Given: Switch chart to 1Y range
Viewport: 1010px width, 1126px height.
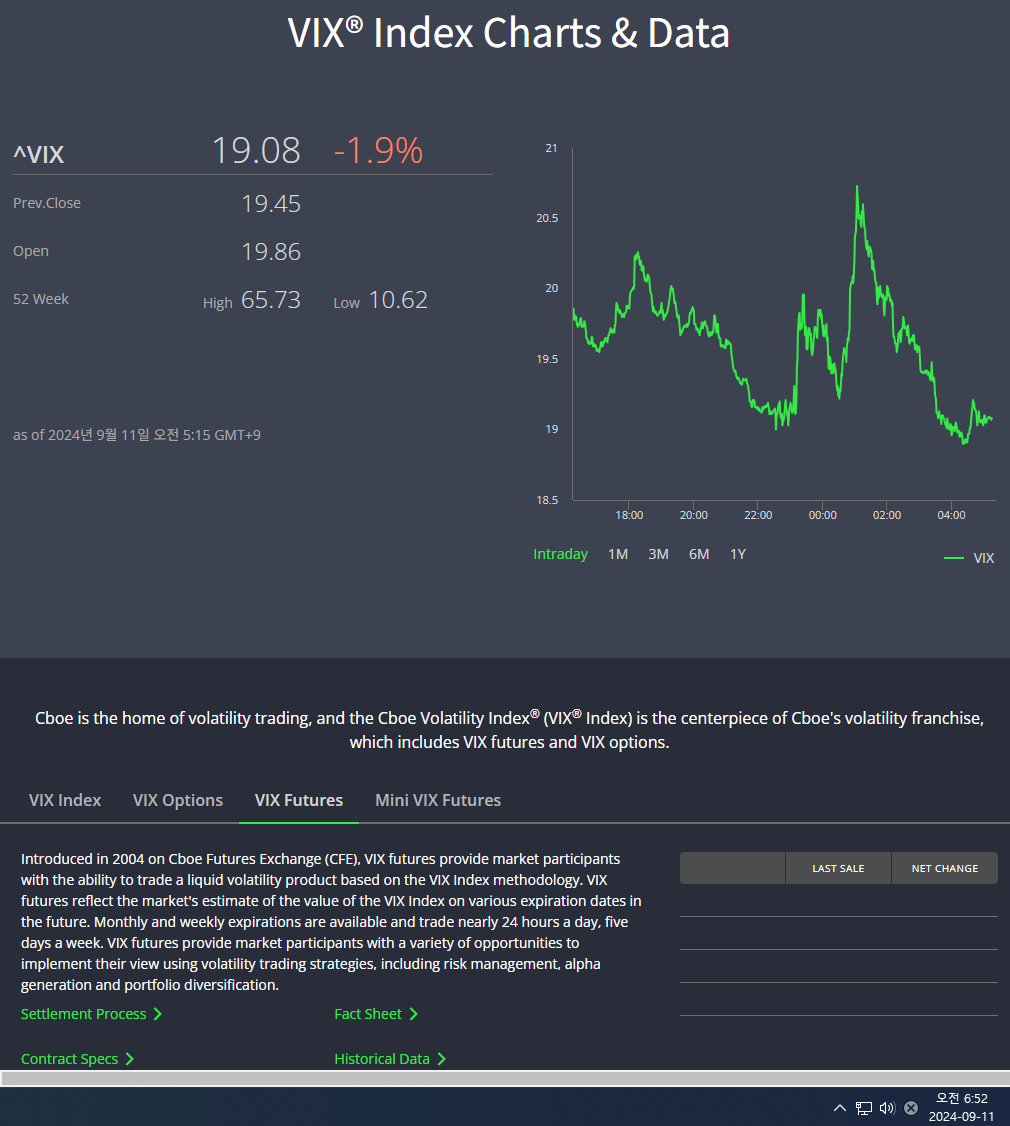Looking at the screenshot, I should coord(738,554).
